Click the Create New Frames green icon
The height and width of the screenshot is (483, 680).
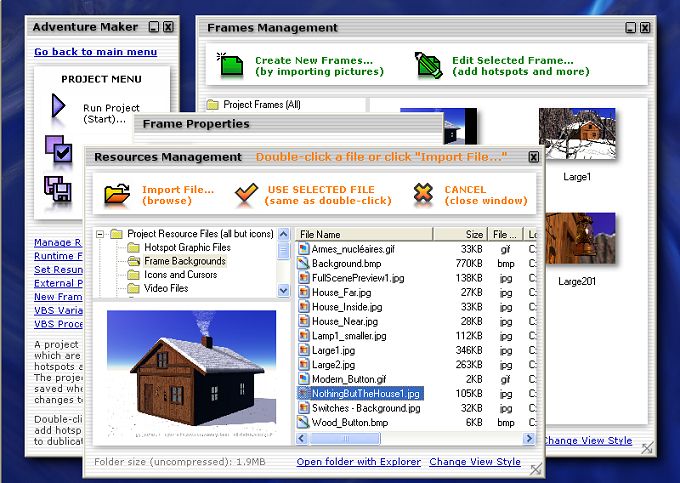point(231,66)
